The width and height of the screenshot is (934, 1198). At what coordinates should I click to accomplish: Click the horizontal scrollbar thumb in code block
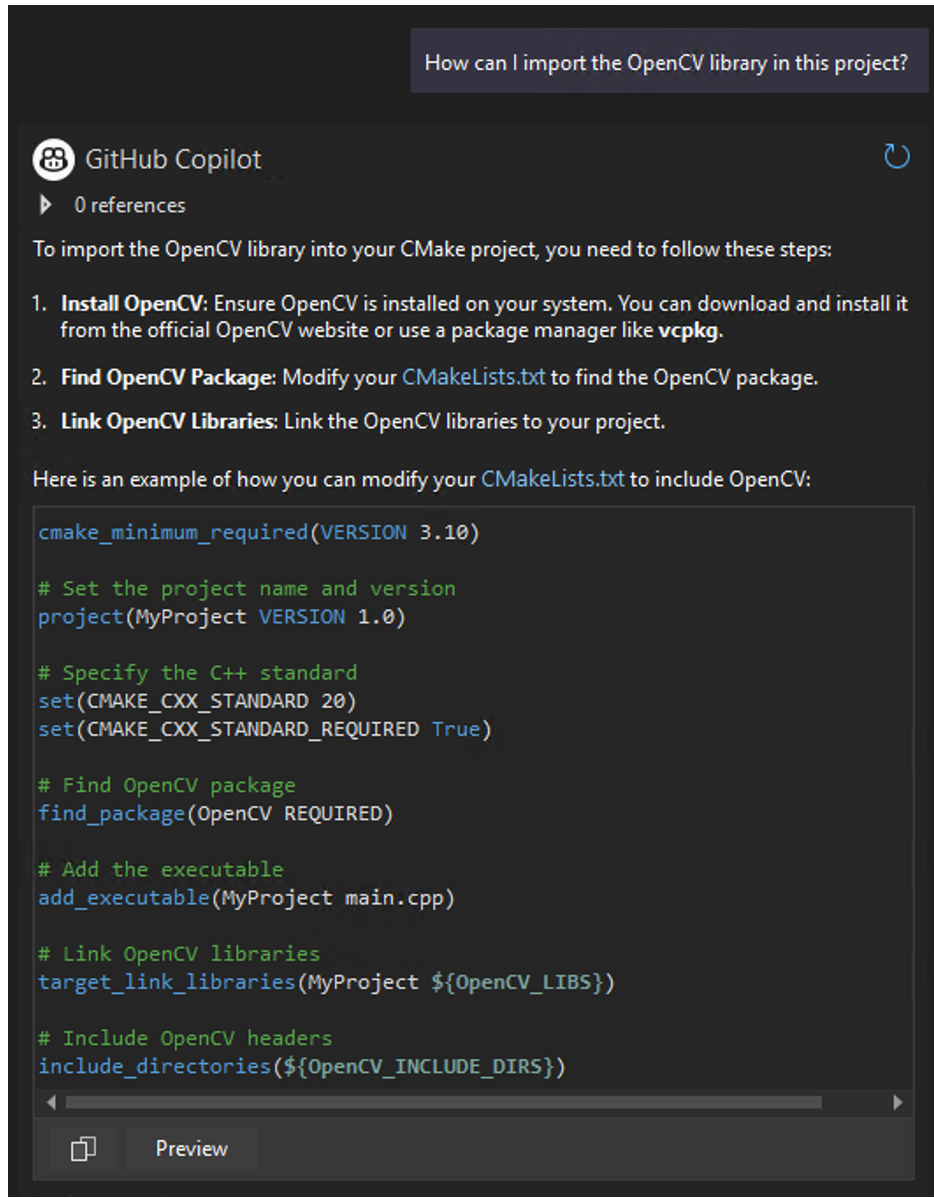[442, 1102]
